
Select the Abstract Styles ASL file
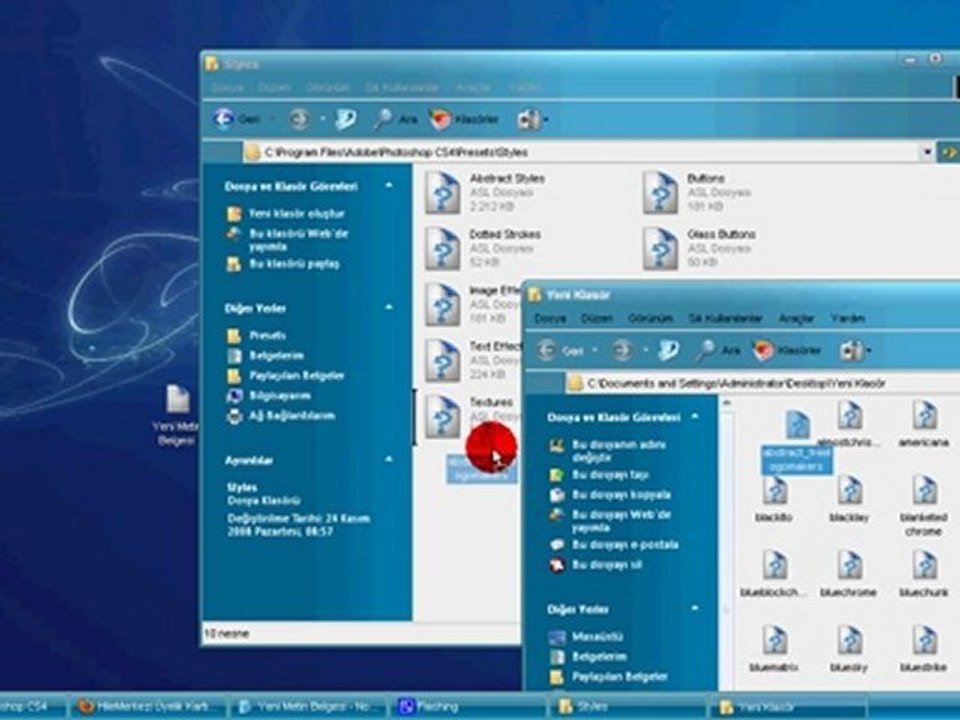485,192
